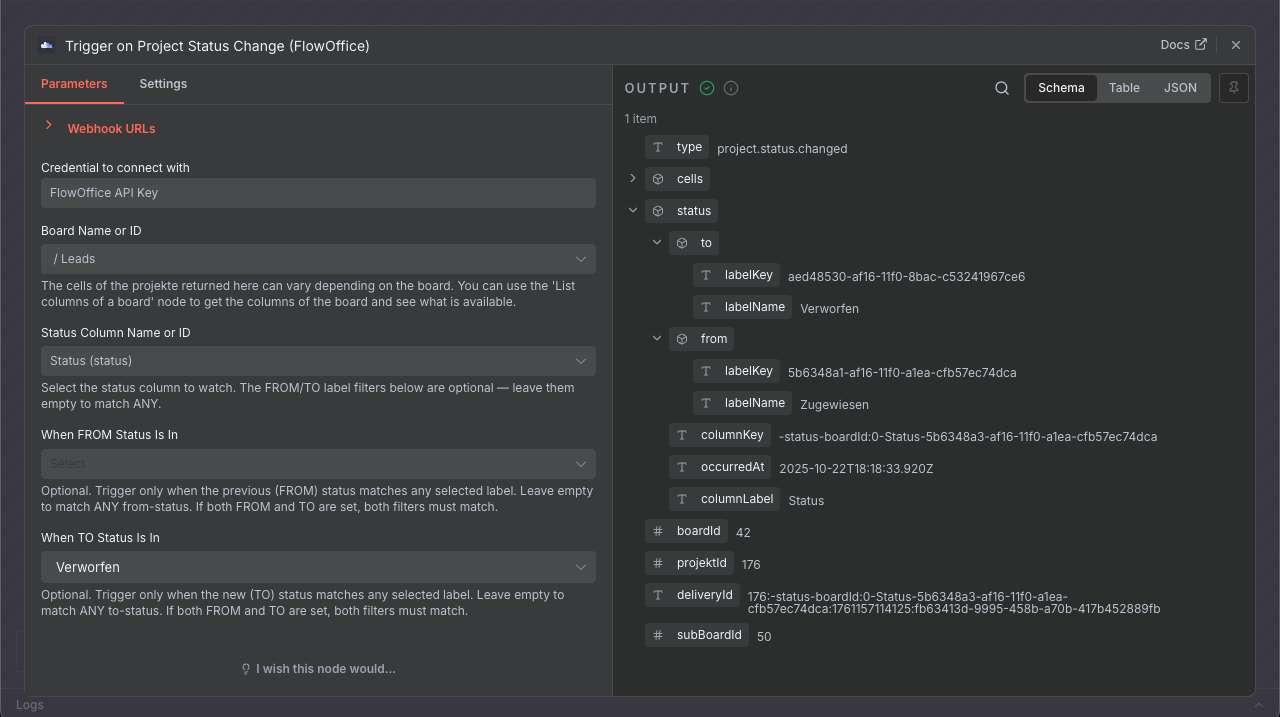Image resolution: width=1280 pixels, height=717 pixels.
Task: Click the text type icon beside deliveryId
Action: [658, 595]
